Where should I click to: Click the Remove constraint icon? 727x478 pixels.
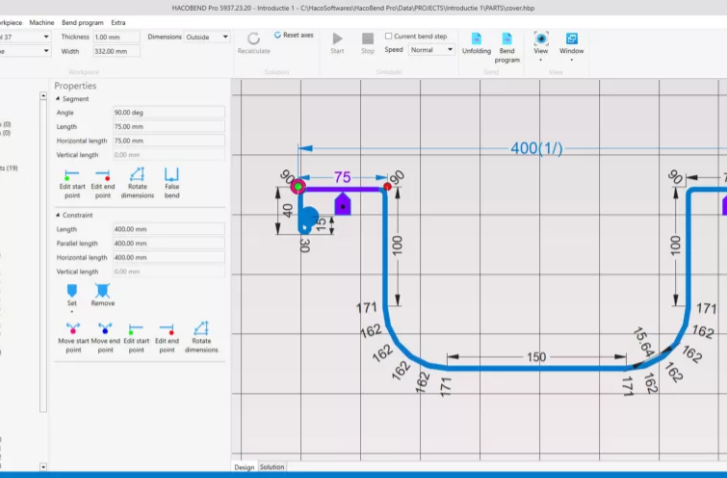click(102, 293)
